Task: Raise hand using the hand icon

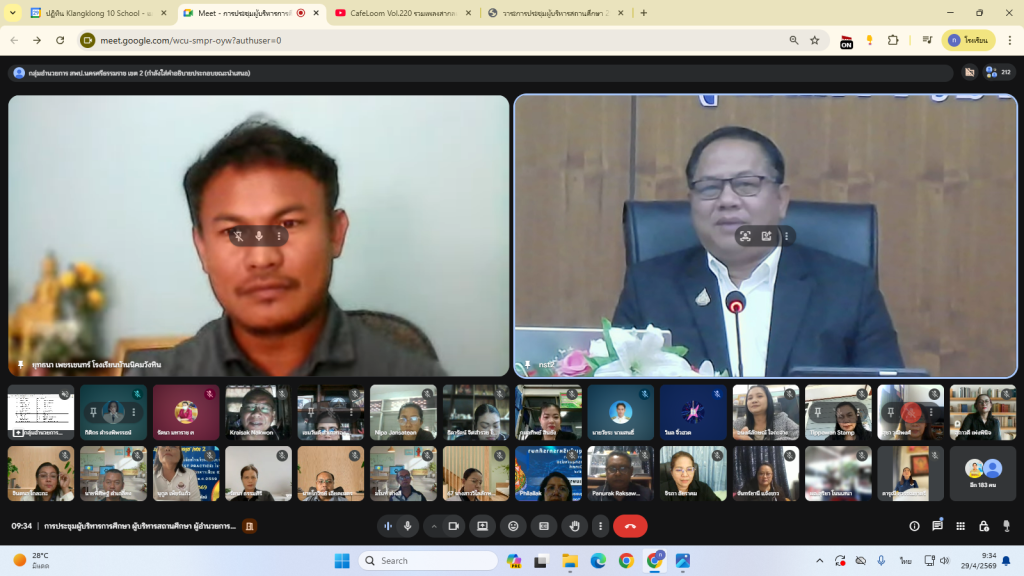Action: coord(573,526)
